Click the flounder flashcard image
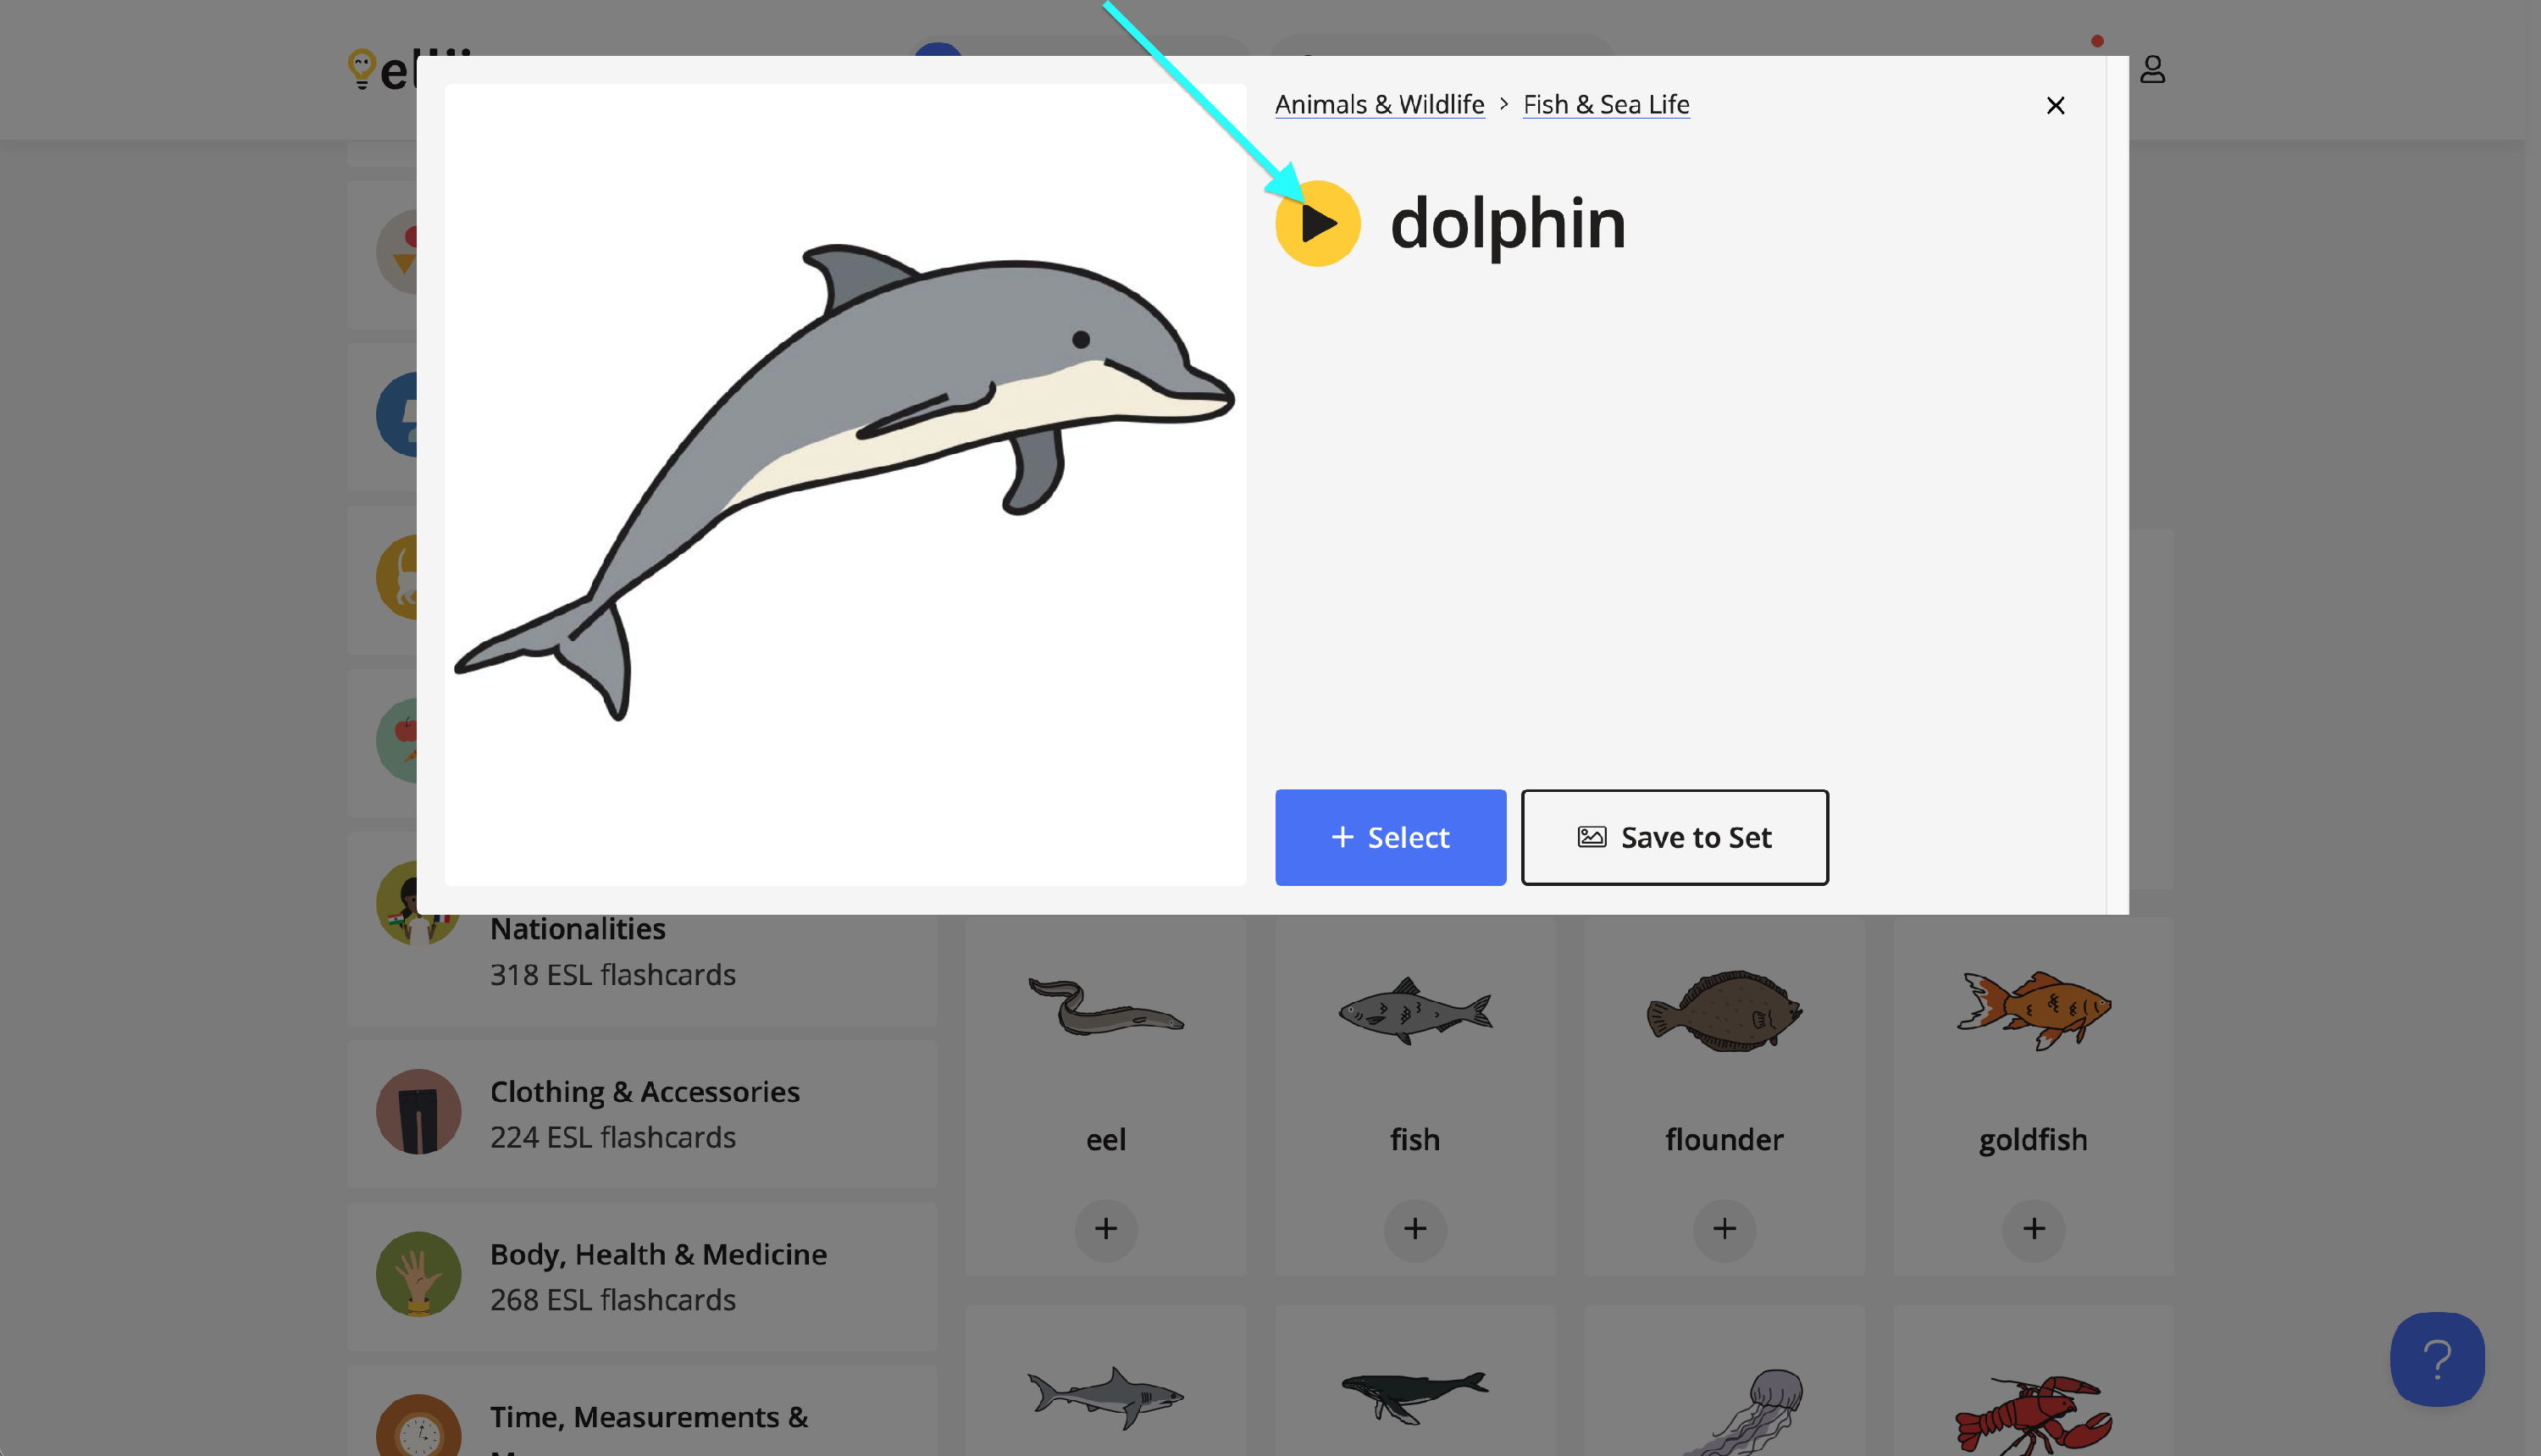 tap(1723, 1010)
